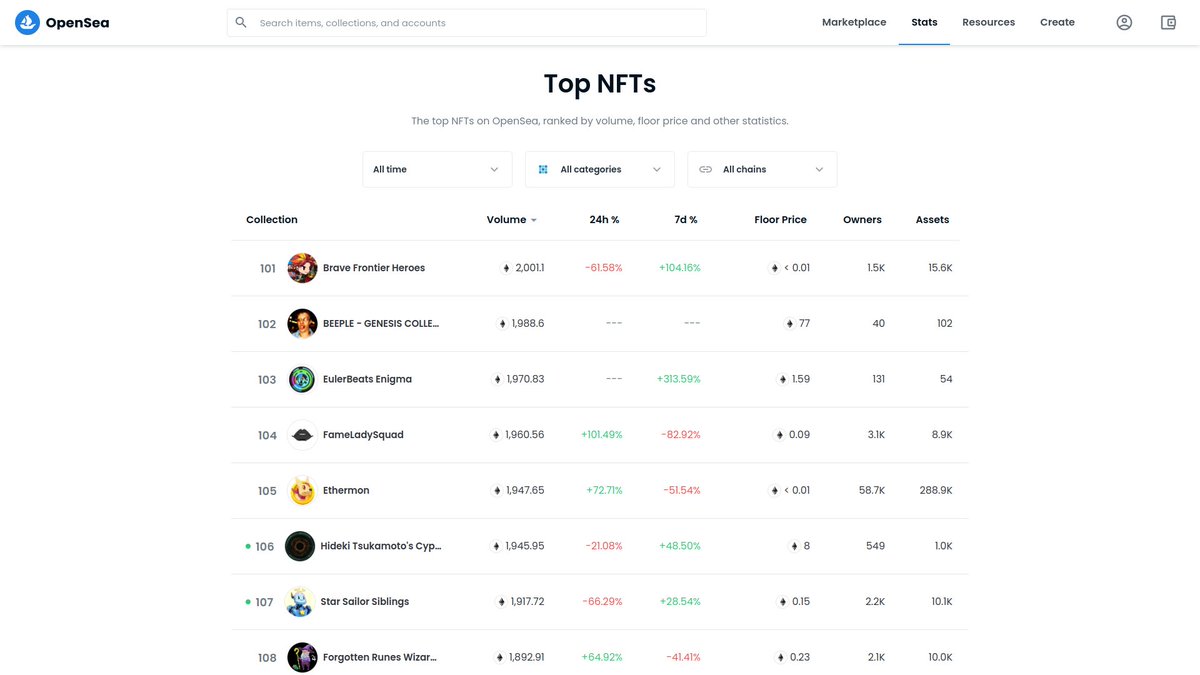
Task: Click ETH icon beside floor price 0.09
Action: click(x=779, y=435)
